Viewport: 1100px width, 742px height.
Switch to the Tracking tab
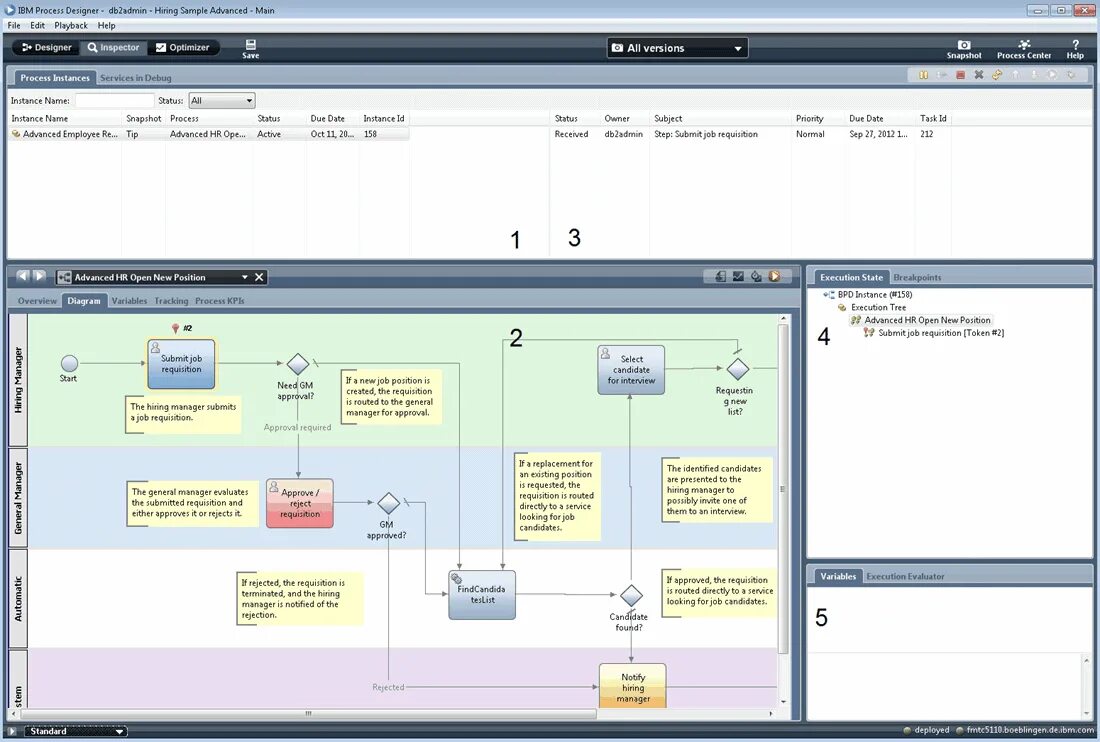coord(171,301)
